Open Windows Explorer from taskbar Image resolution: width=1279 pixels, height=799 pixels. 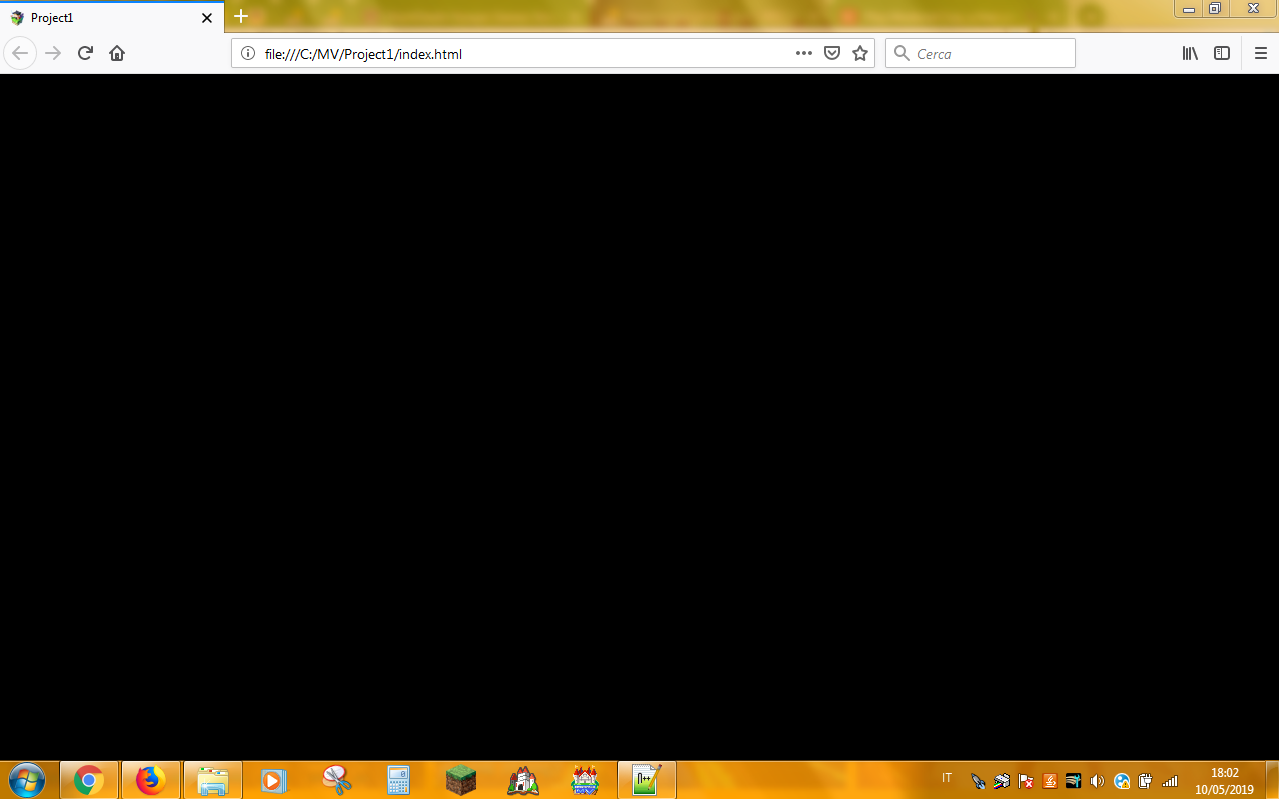[x=213, y=780]
